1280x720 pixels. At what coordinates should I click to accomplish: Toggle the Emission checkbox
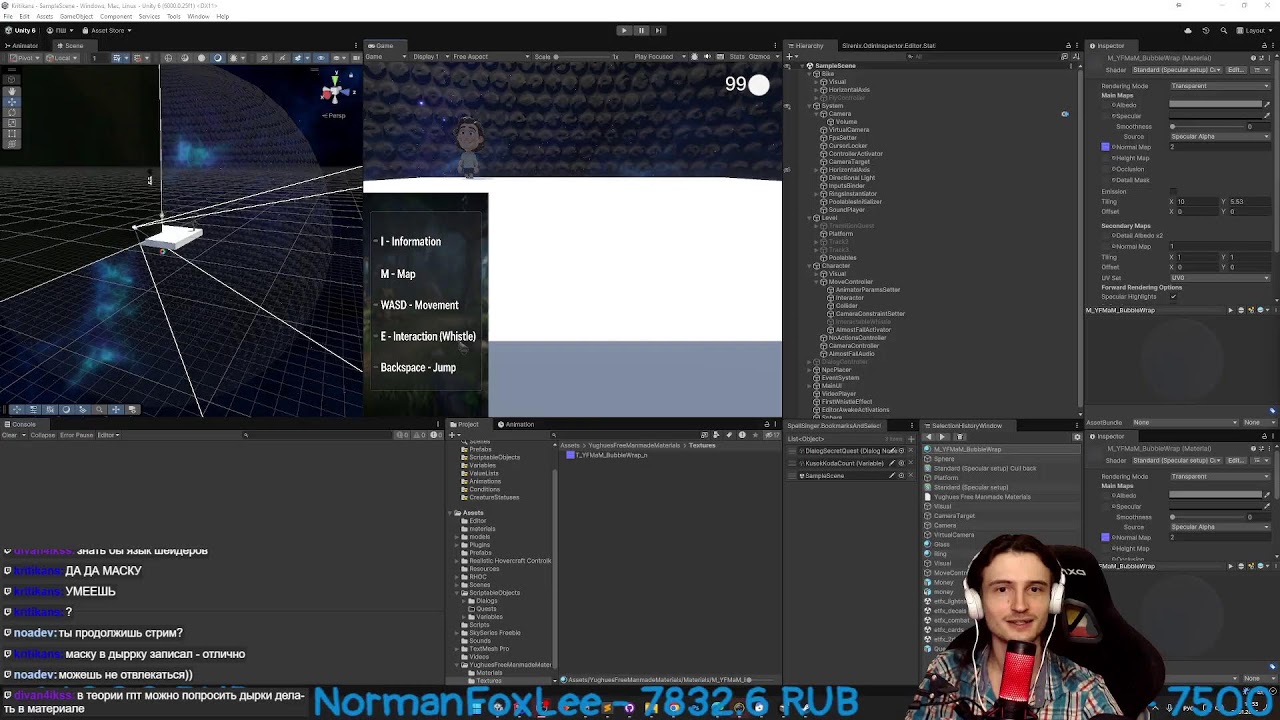tap(1174, 191)
